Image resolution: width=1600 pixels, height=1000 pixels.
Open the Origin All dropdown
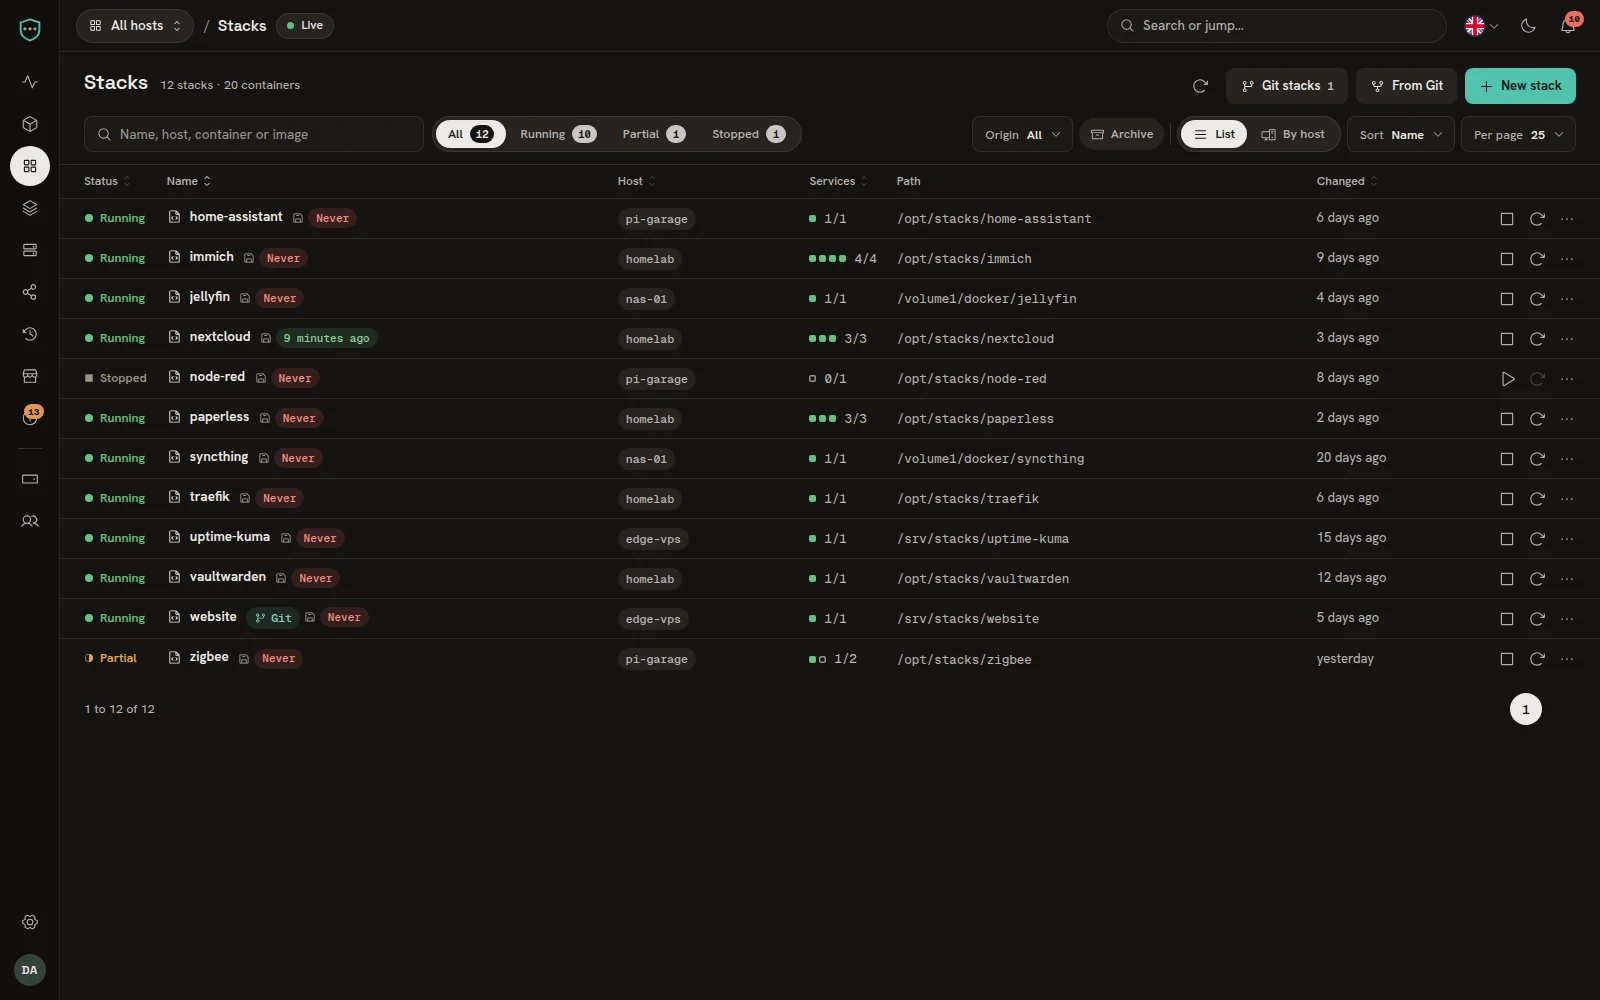[1022, 134]
